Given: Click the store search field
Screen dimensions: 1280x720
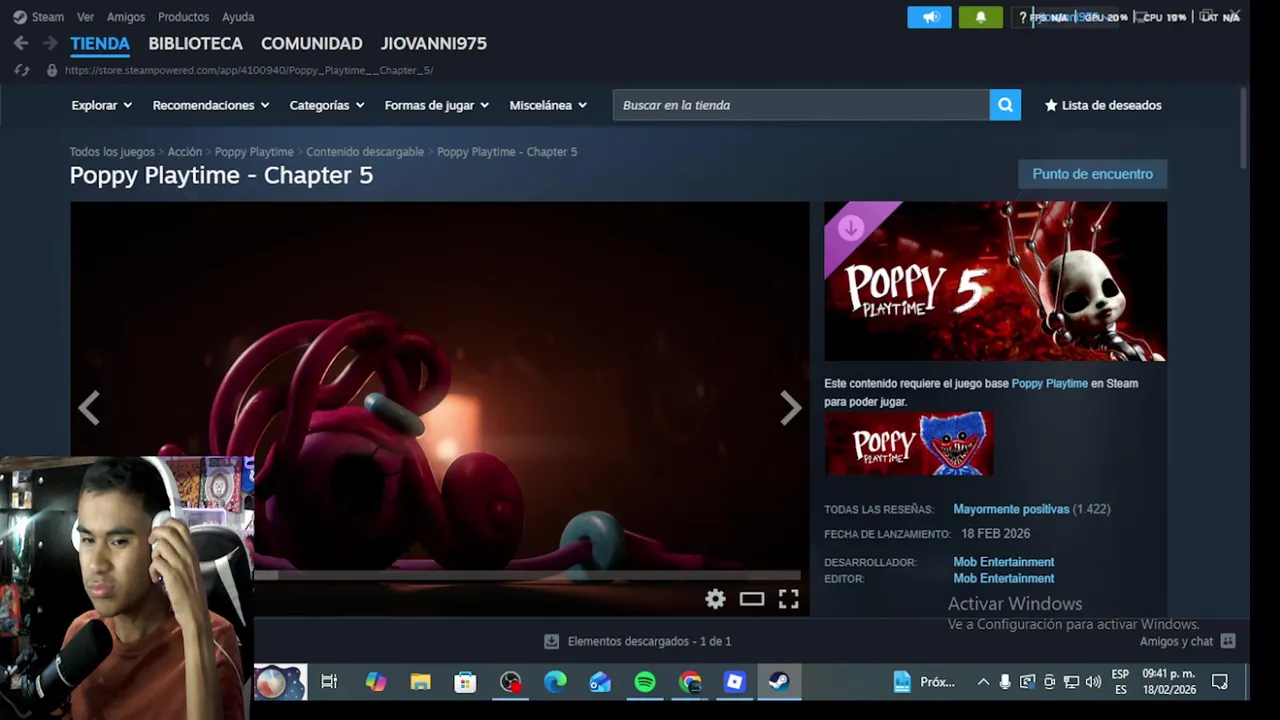Looking at the screenshot, I should click(801, 105).
